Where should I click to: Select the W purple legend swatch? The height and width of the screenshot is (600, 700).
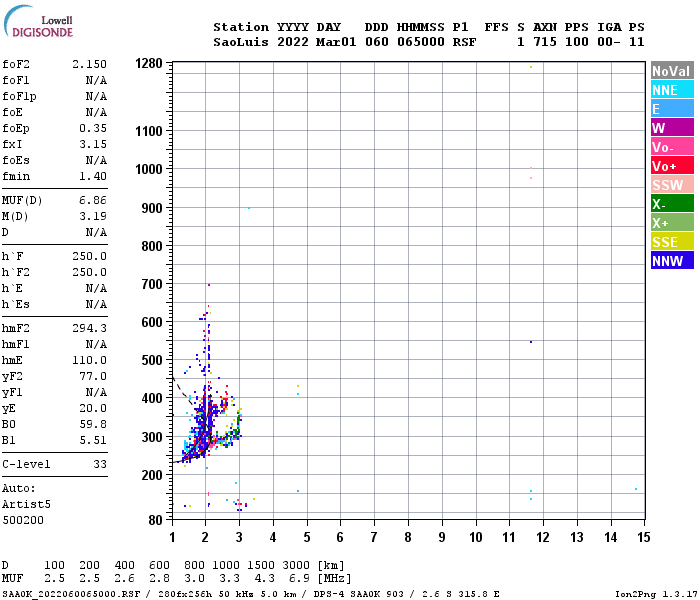(x=672, y=128)
